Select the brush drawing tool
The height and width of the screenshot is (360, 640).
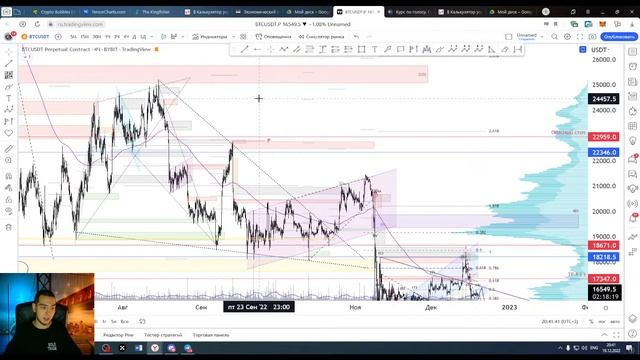tap(9, 87)
